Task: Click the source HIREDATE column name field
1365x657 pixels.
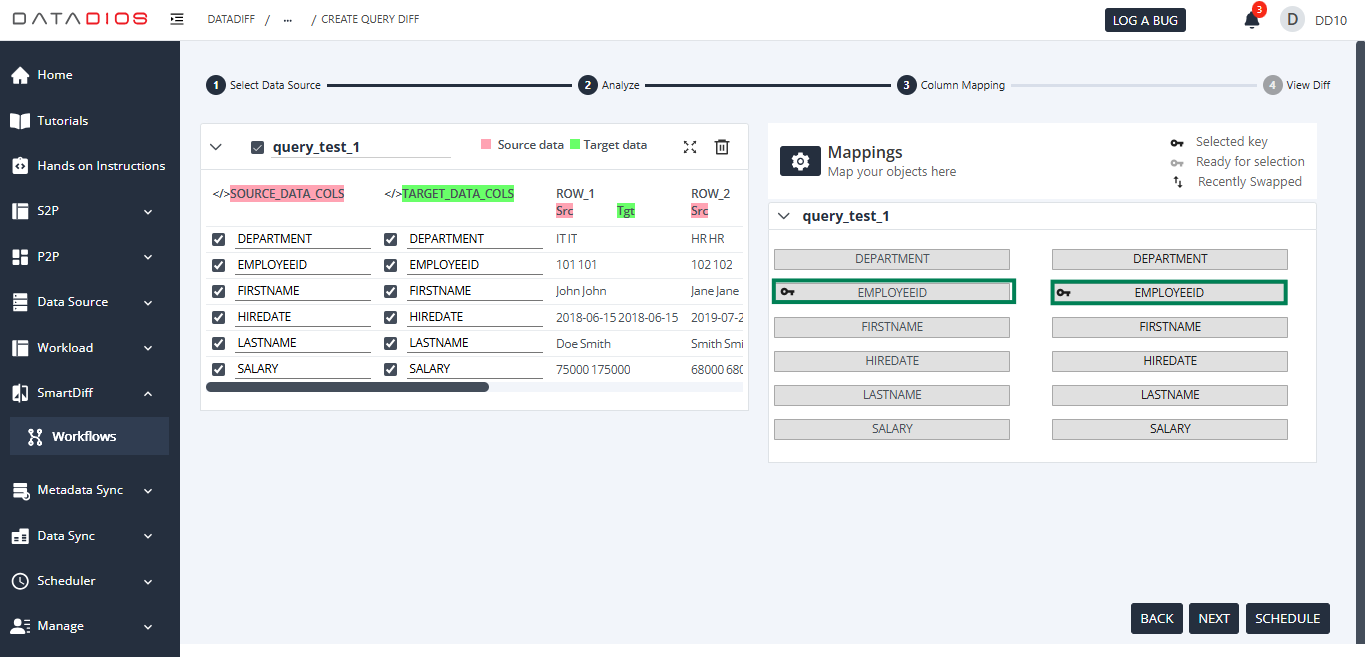Action: [302, 317]
